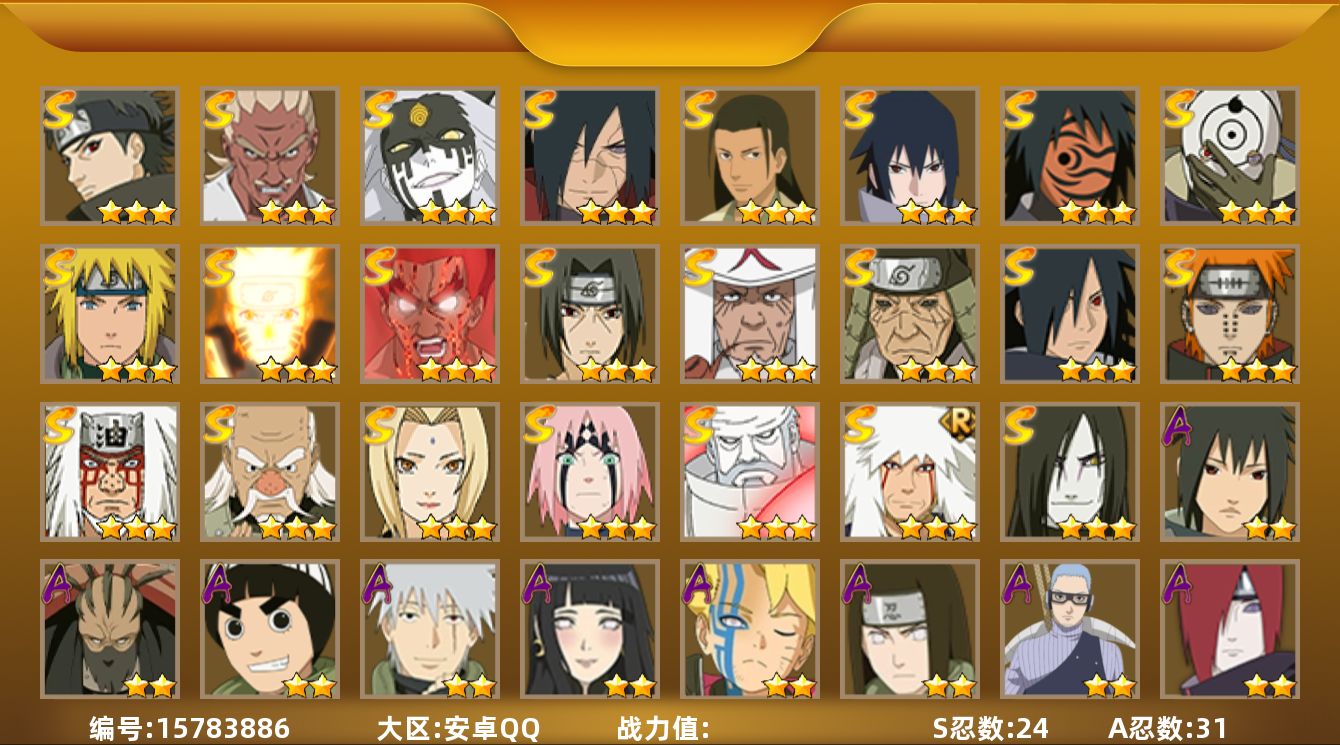This screenshot has width=1340, height=745.
Task: Select the red-haired Nagato A-rank portrait
Action: tap(1230, 629)
